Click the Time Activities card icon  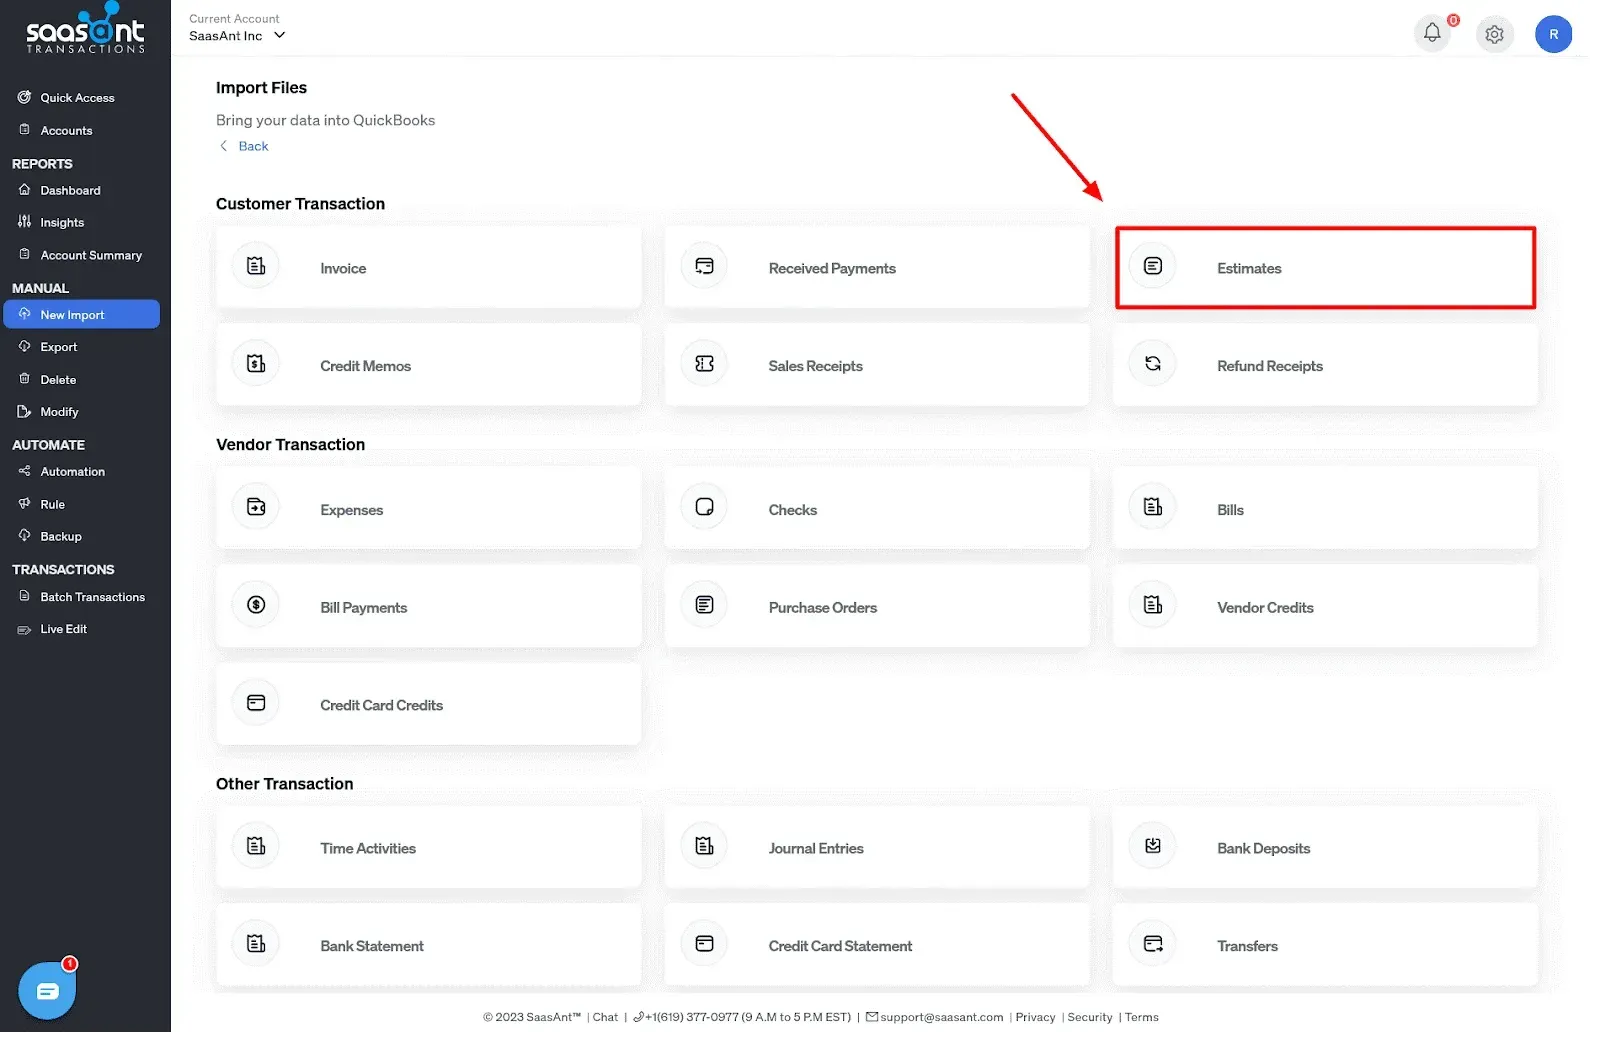pos(256,846)
